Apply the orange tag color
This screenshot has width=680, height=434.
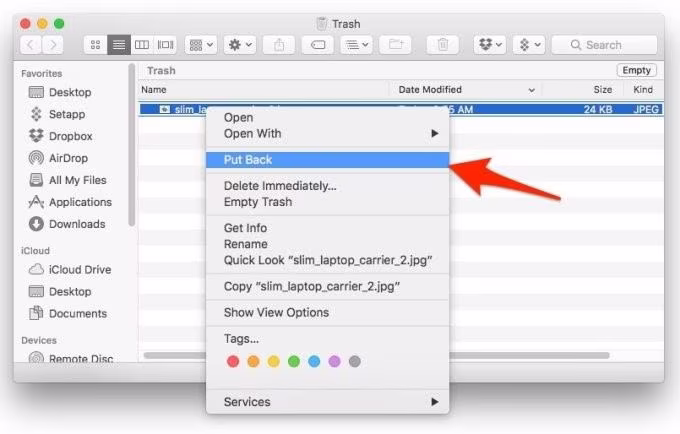(x=253, y=361)
